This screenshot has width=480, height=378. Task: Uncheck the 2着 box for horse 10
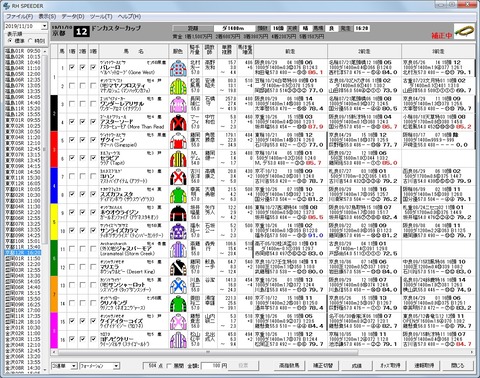click(82, 231)
